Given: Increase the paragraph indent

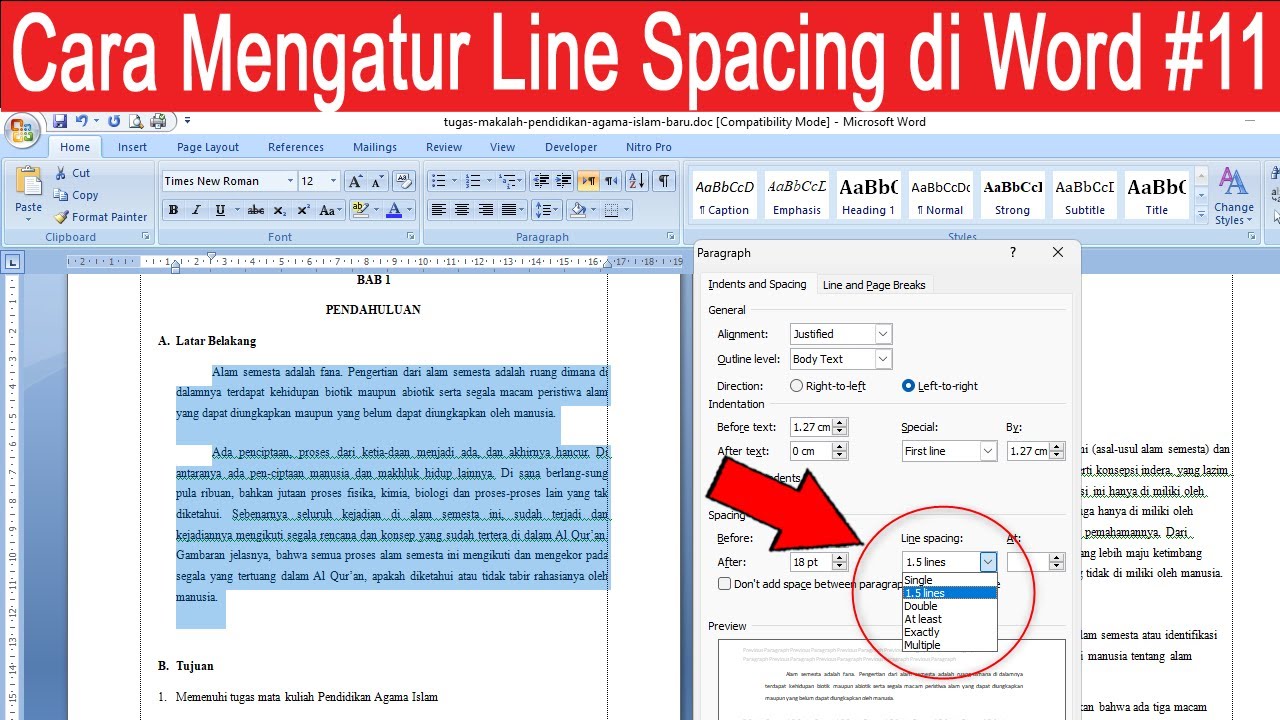Looking at the screenshot, I should [565, 181].
